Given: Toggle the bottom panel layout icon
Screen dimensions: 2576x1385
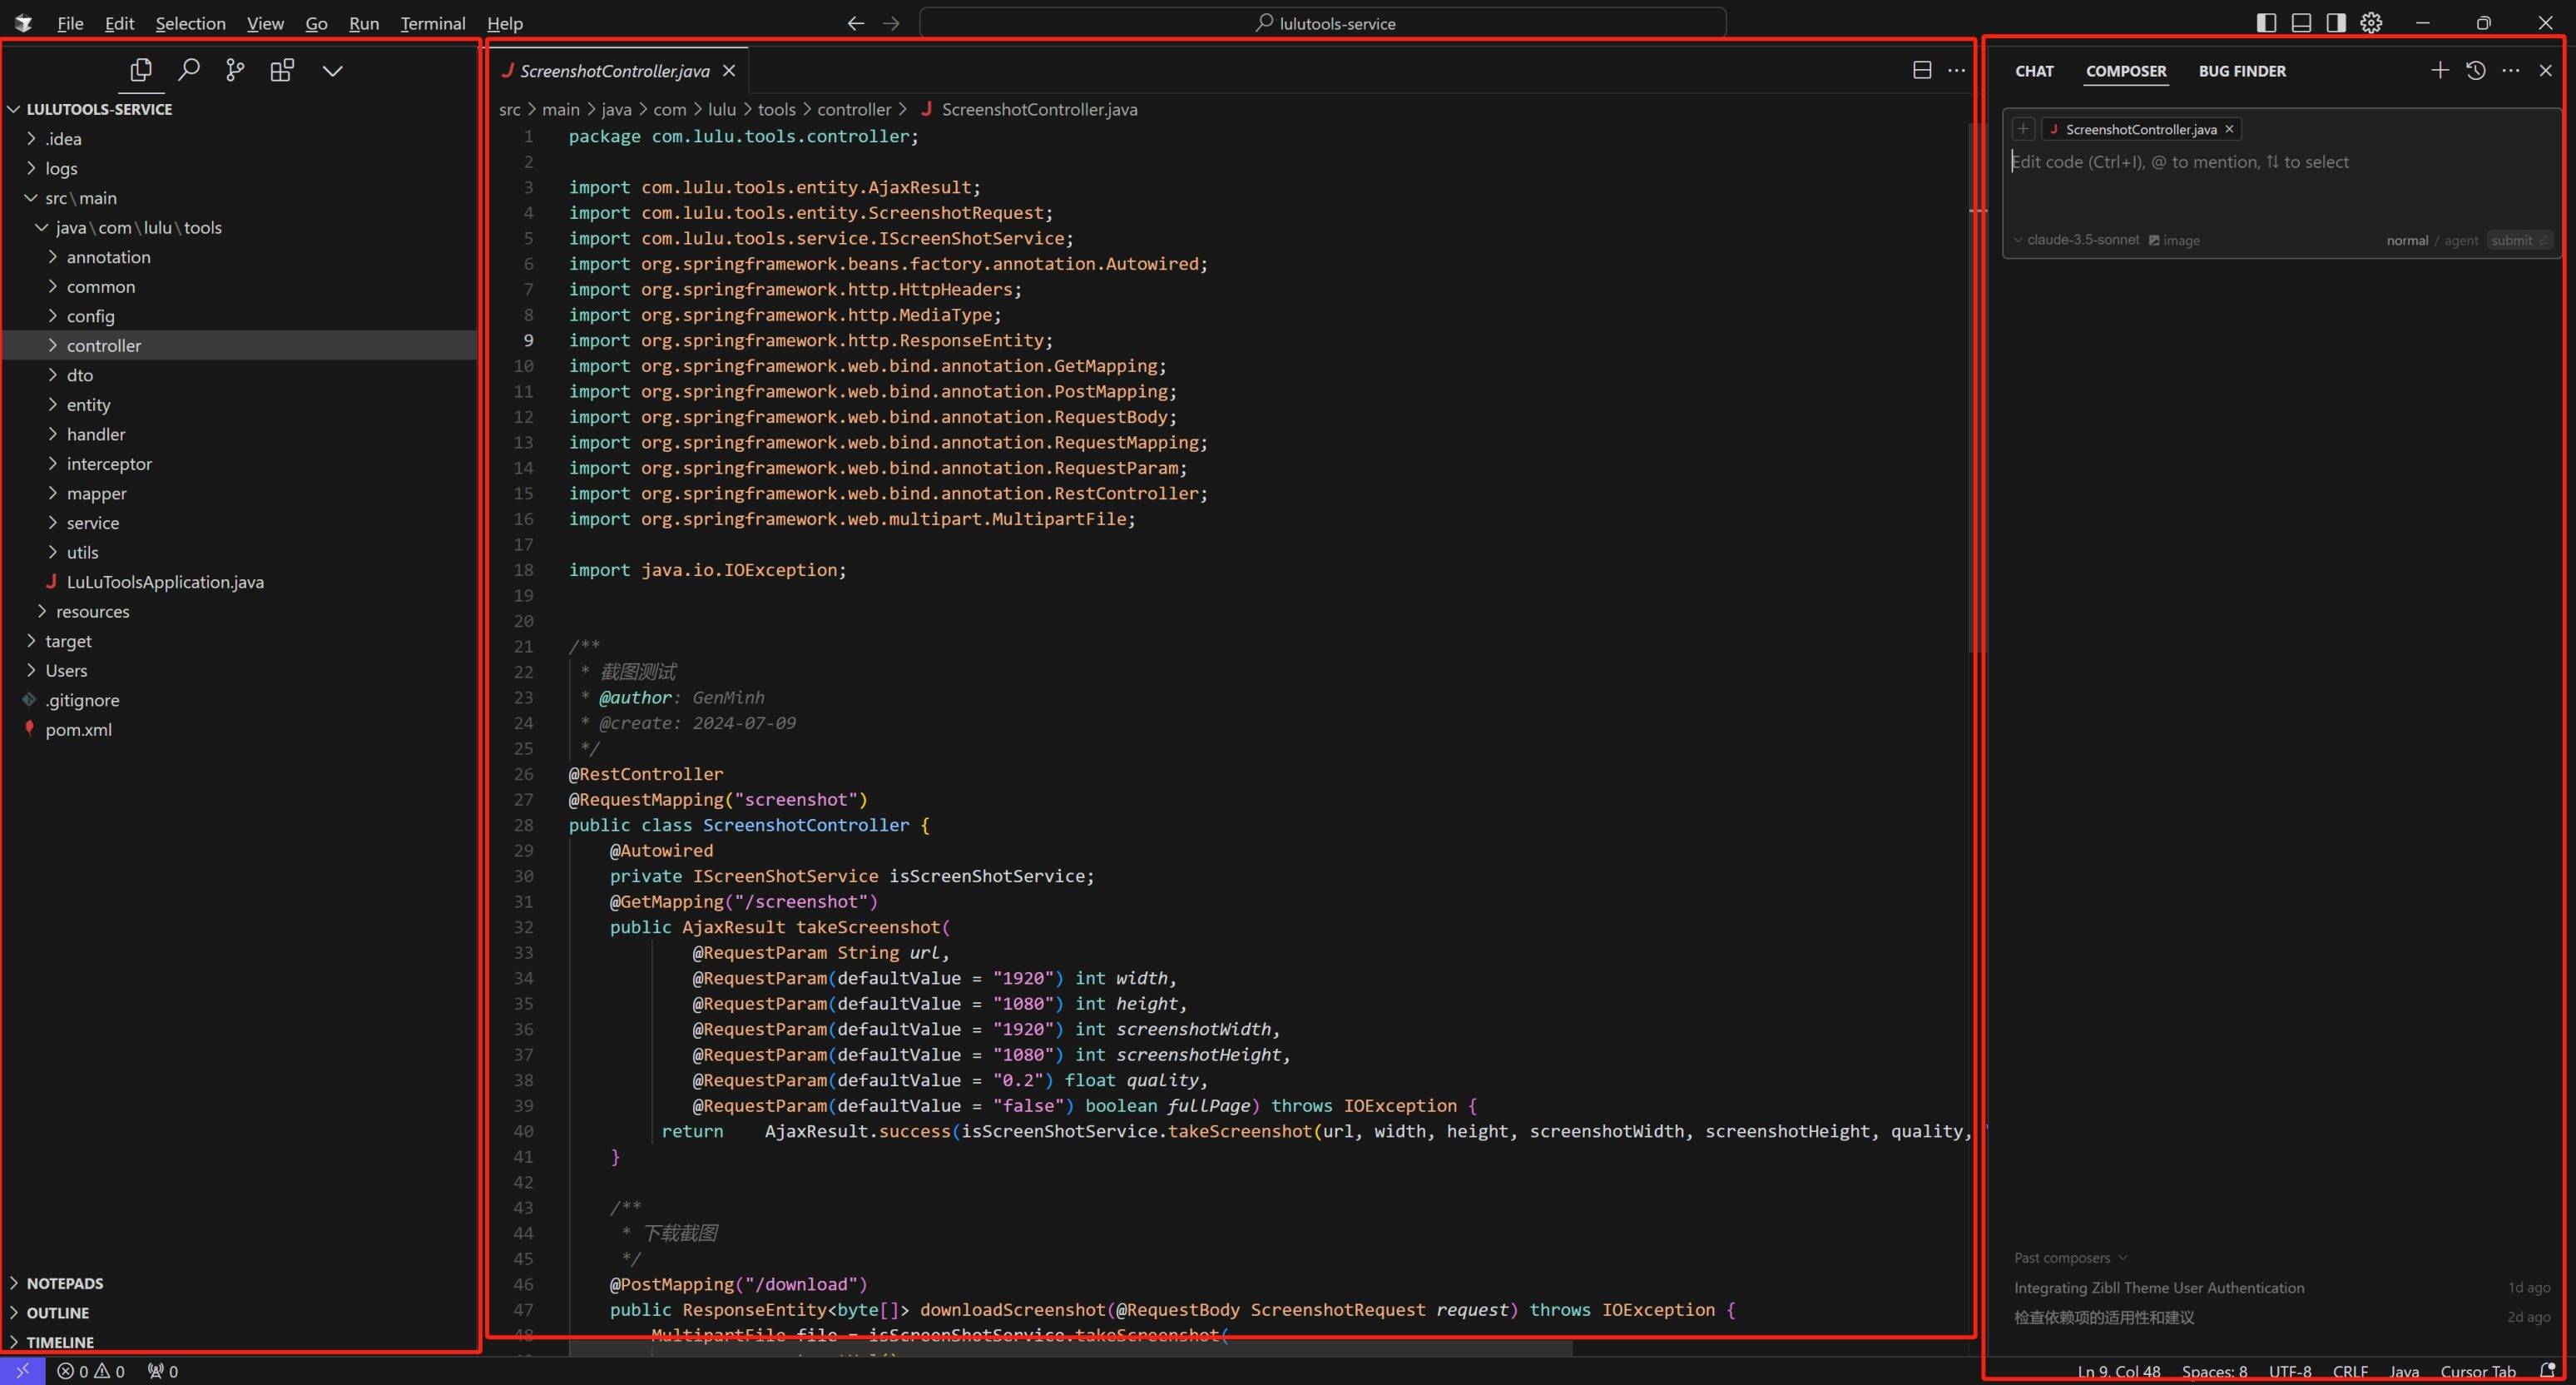Looking at the screenshot, I should (2301, 22).
